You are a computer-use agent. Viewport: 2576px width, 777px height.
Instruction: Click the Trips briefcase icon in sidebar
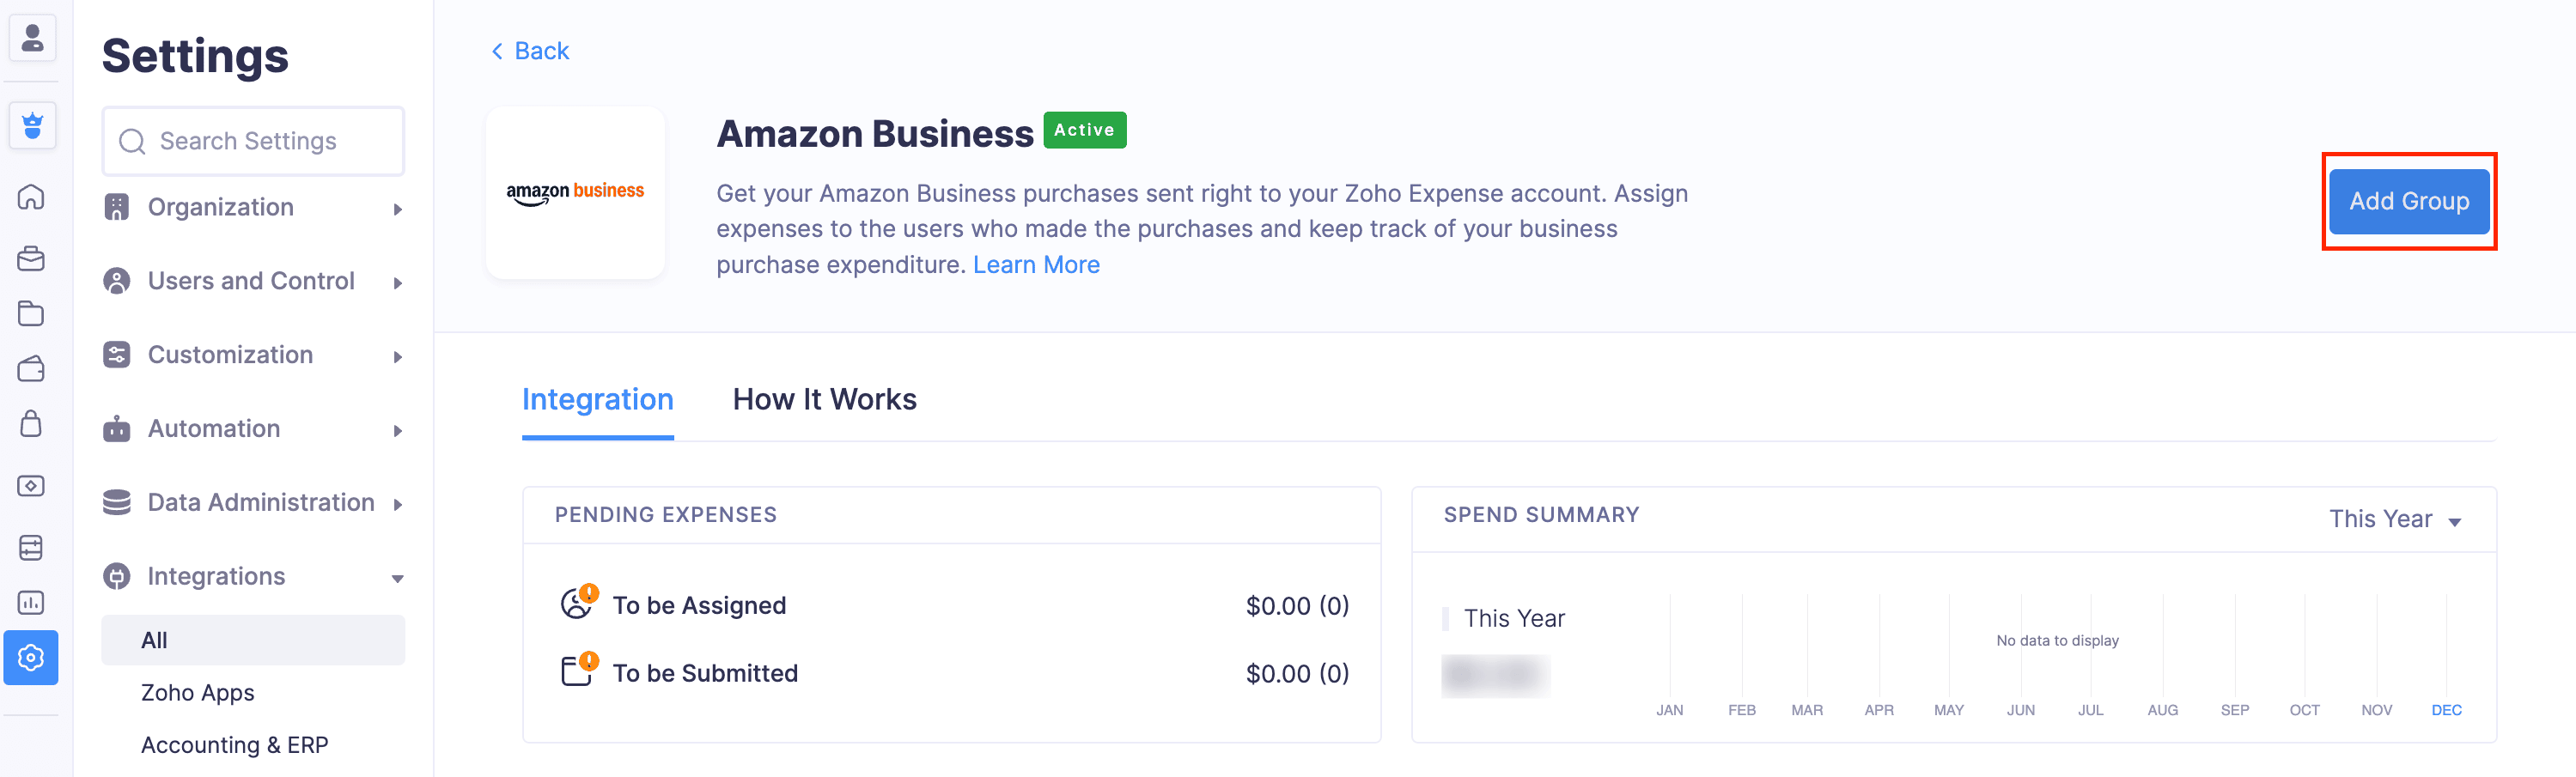(31, 259)
